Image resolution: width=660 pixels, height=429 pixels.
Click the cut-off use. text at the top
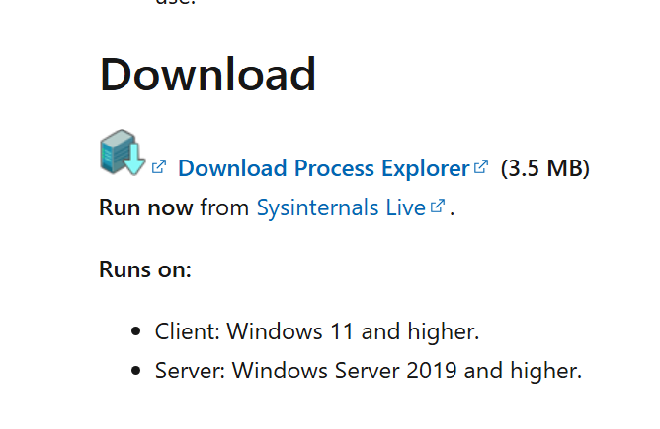tap(176, 2)
